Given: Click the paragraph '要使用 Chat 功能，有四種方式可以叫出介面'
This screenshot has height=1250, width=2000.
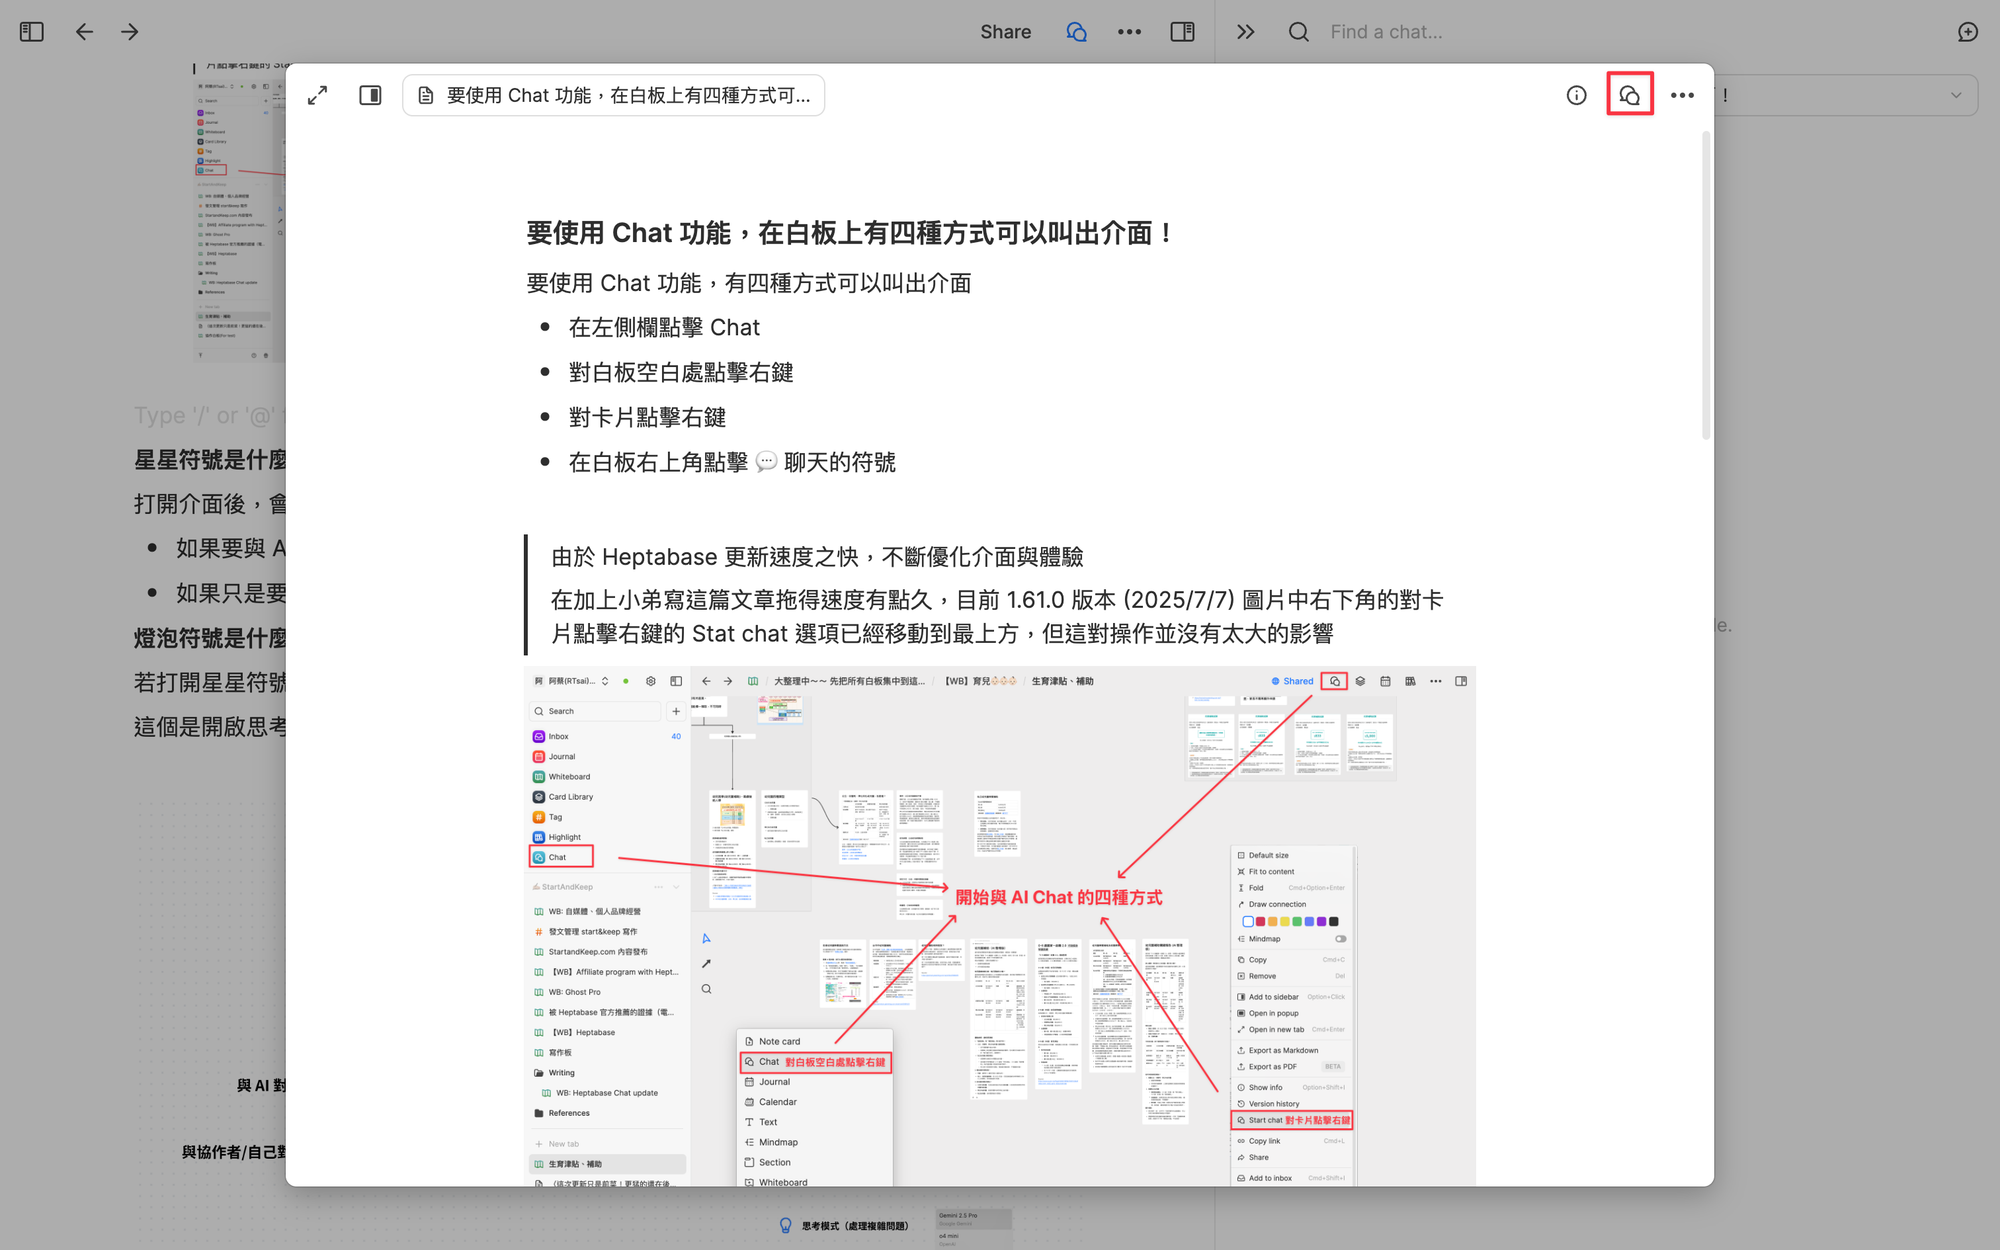Looking at the screenshot, I should [x=749, y=283].
